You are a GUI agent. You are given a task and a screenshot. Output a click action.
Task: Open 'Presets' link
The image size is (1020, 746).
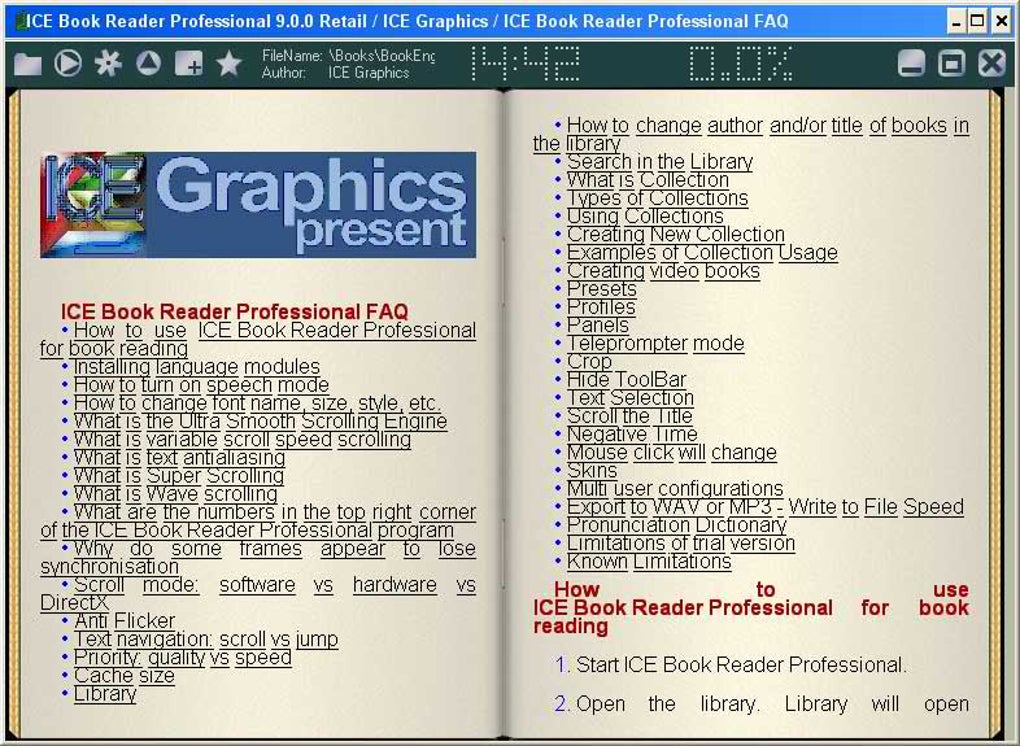pyautogui.click(x=602, y=289)
